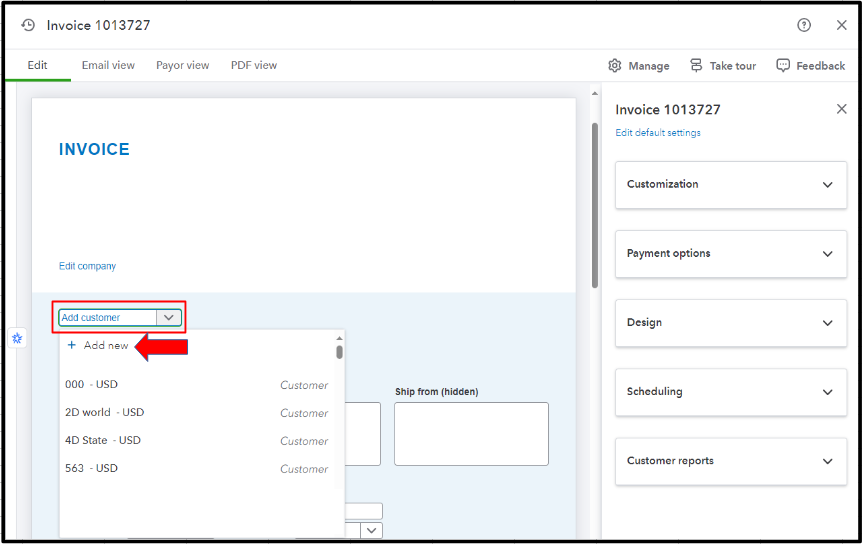Open the Feedback form
The image size is (862, 544).
coord(810,65)
